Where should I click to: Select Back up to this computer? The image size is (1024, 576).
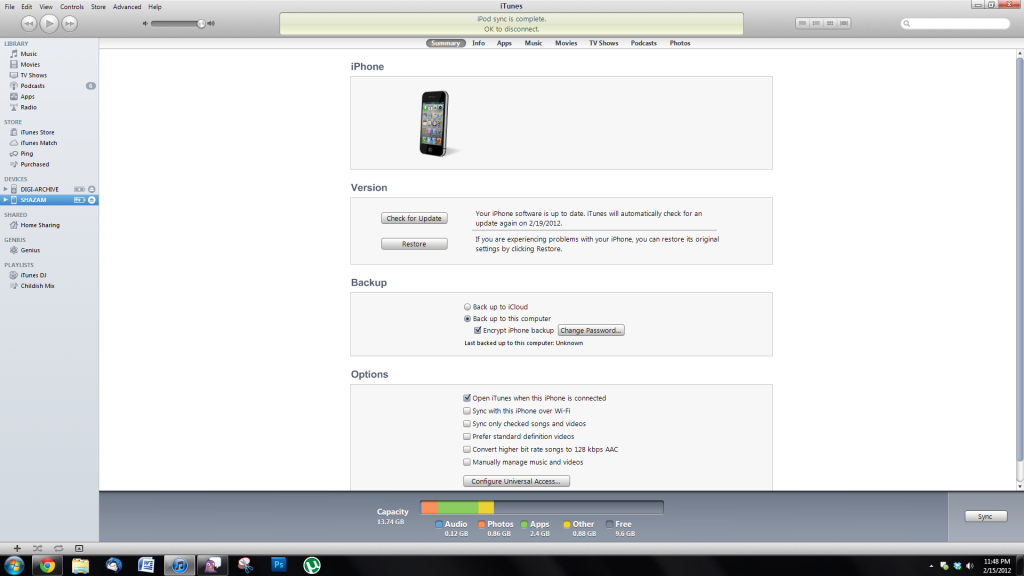click(x=467, y=319)
